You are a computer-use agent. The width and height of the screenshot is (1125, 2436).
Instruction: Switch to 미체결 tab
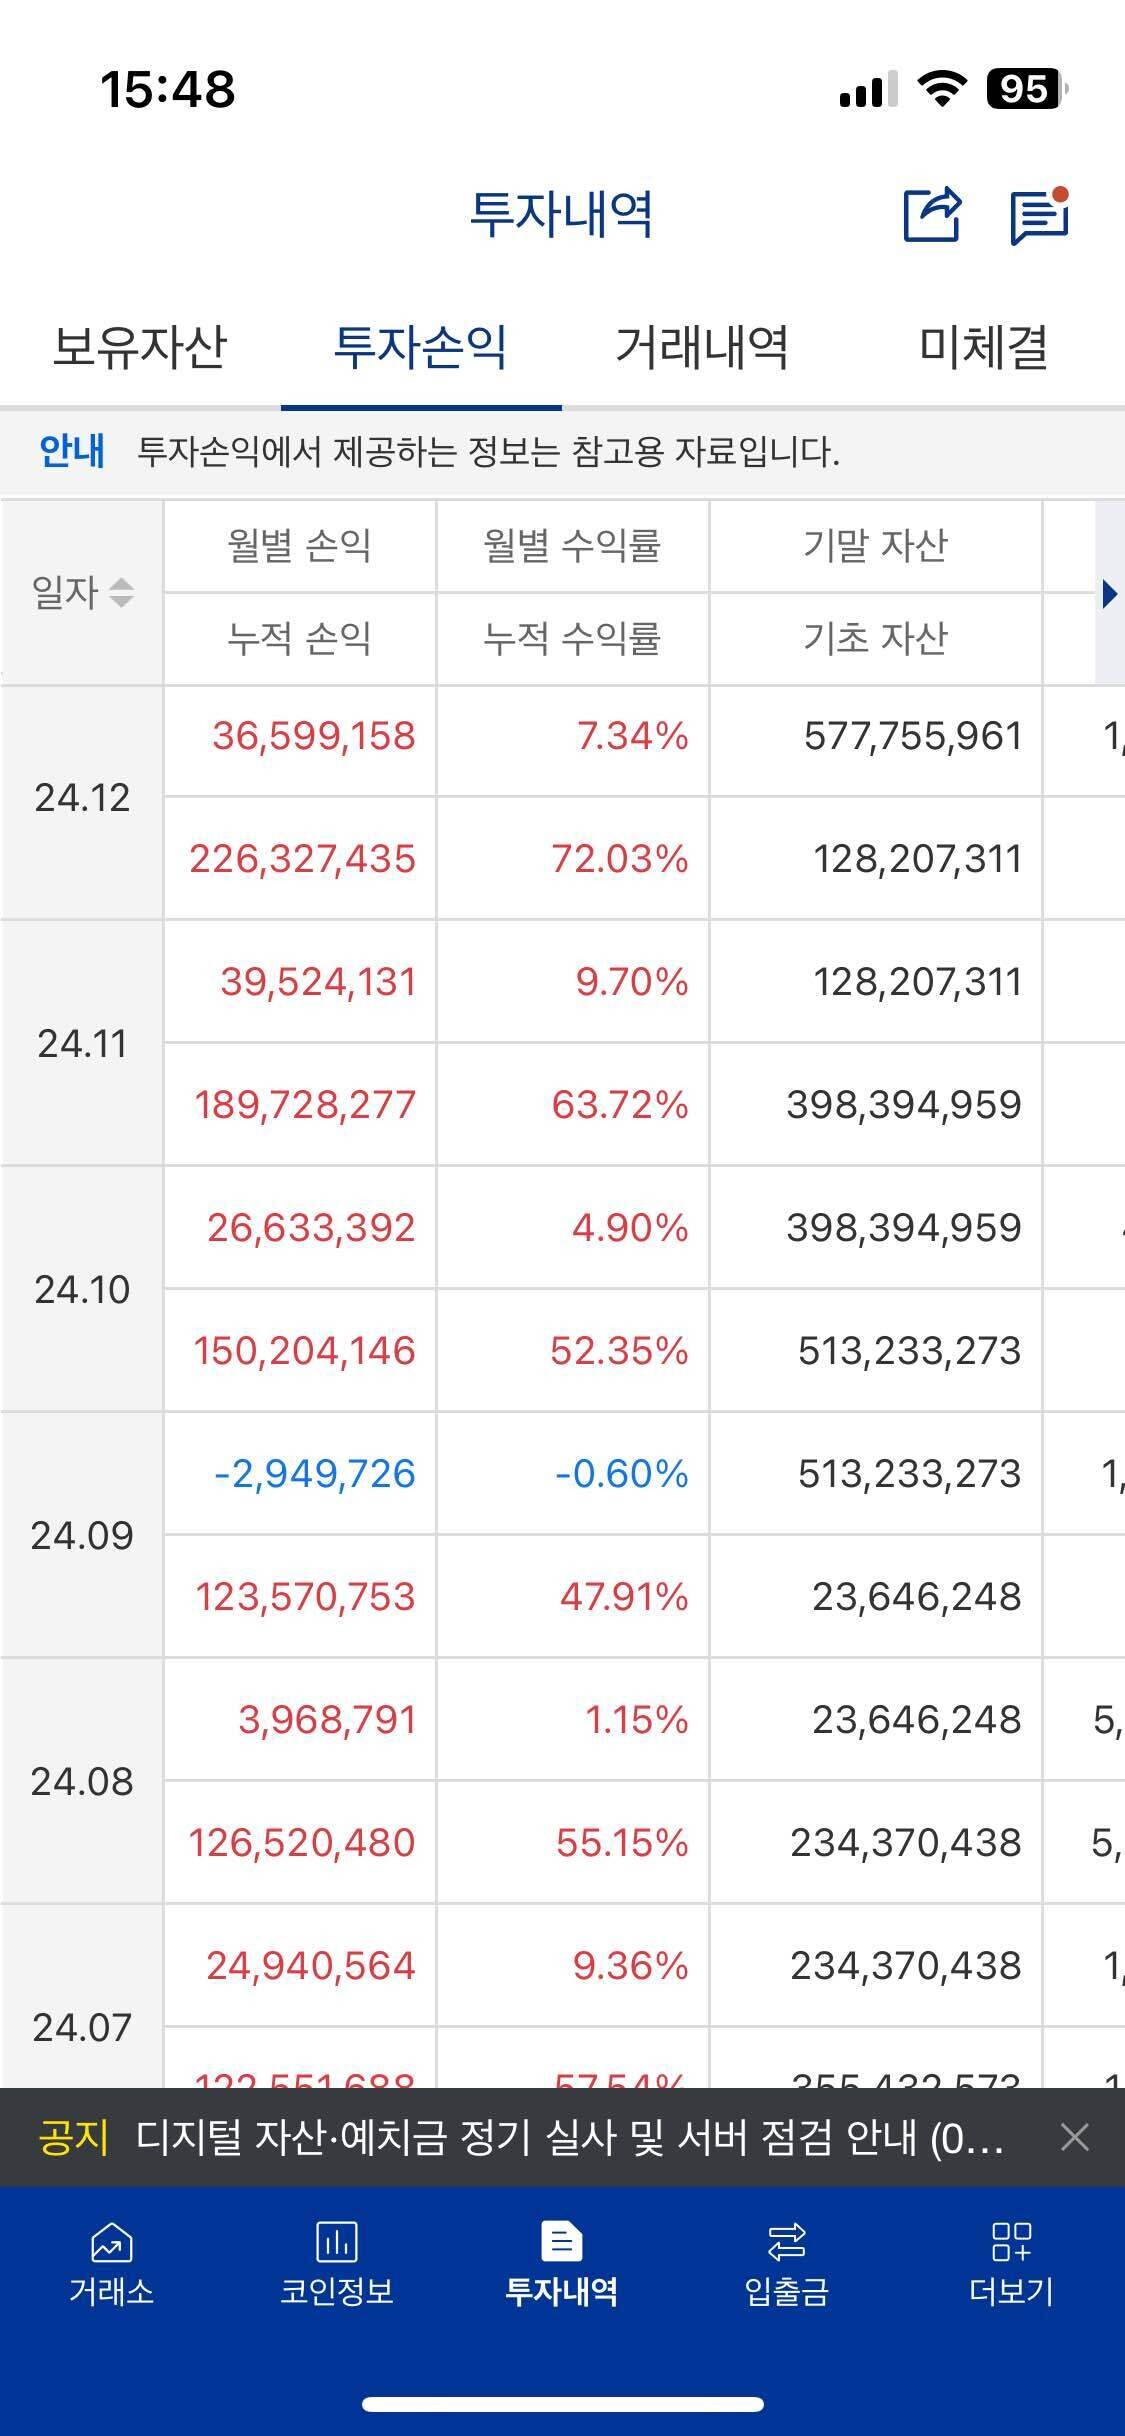click(x=983, y=347)
